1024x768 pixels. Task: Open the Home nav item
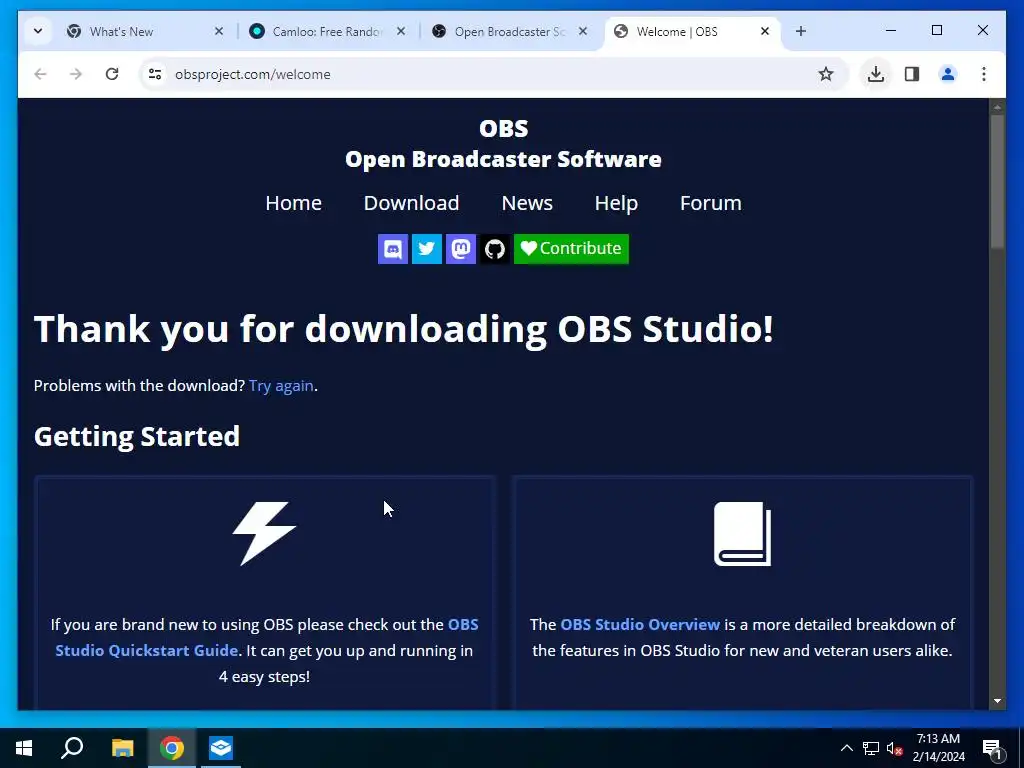coord(293,203)
